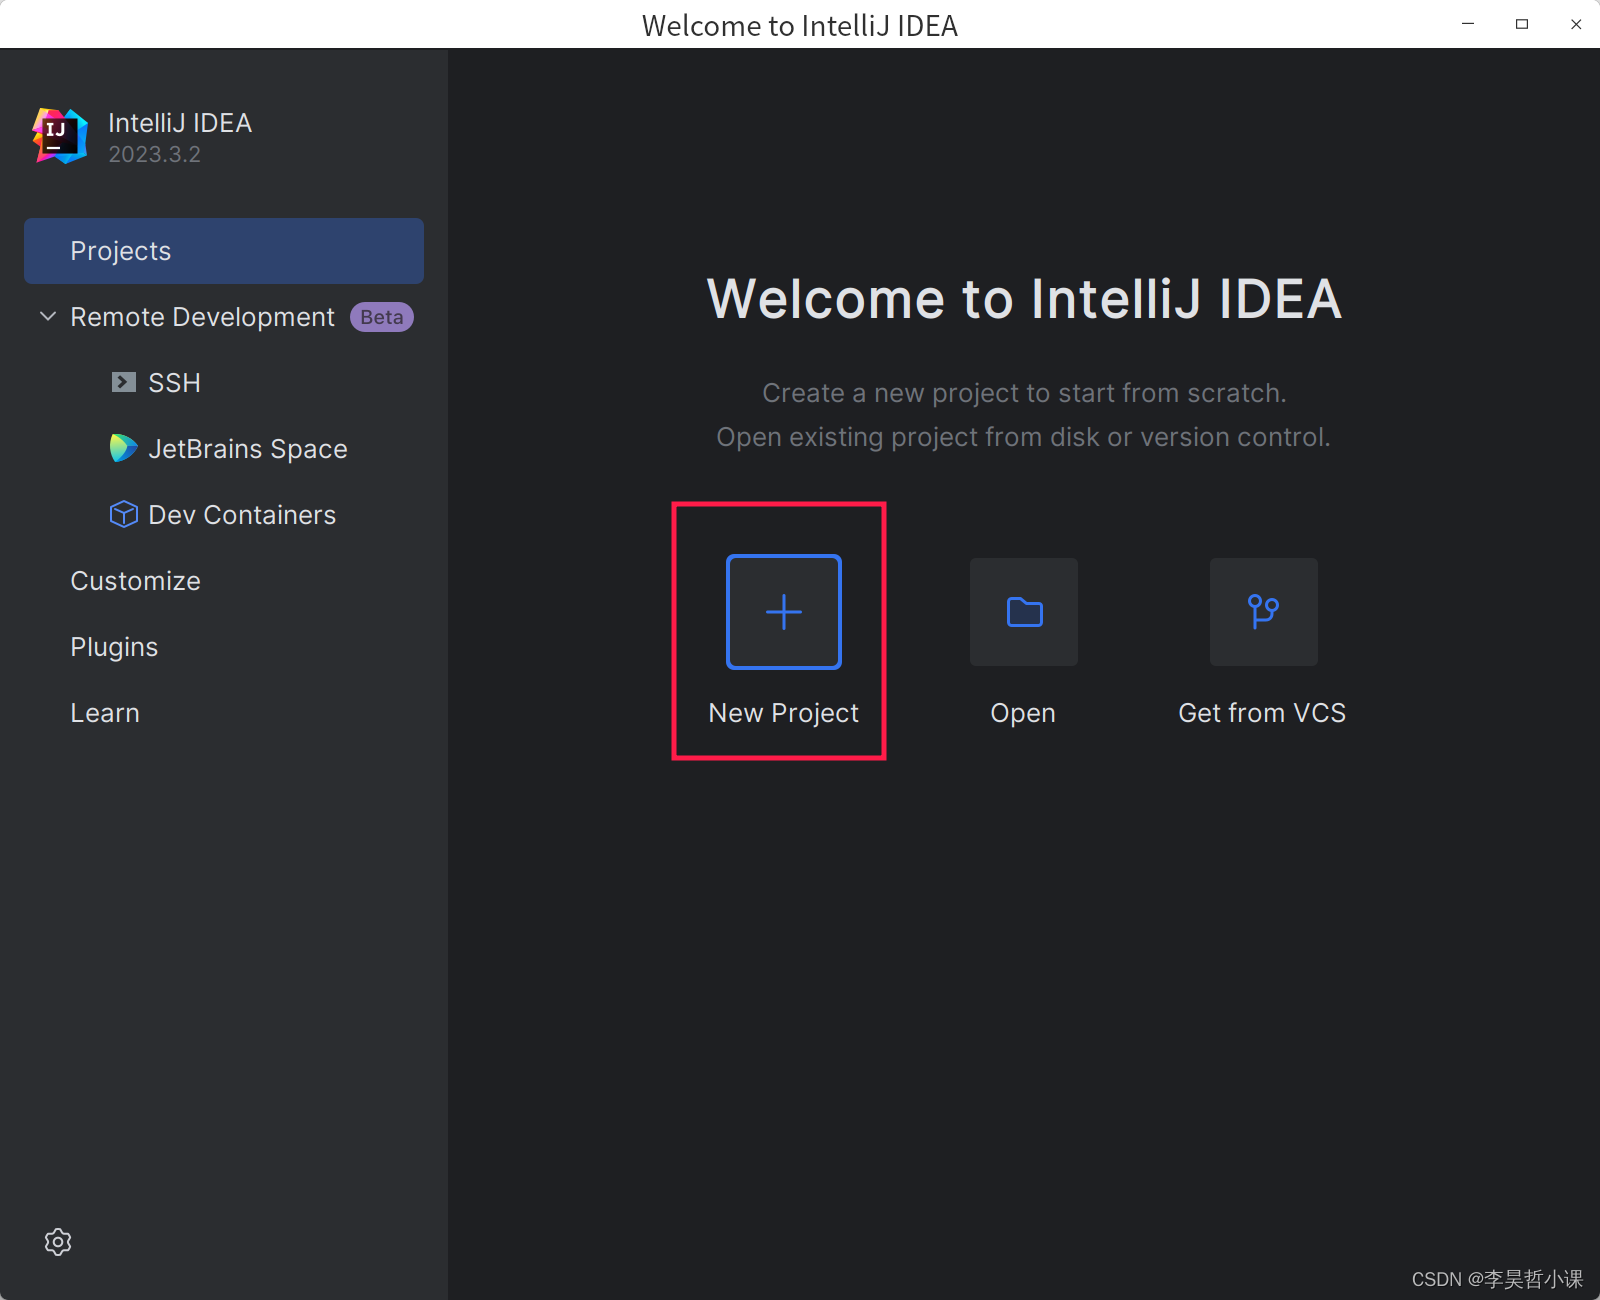Select the Projects tab
Viewport: 1600px width, 1300px height.
tap(224, 251)
